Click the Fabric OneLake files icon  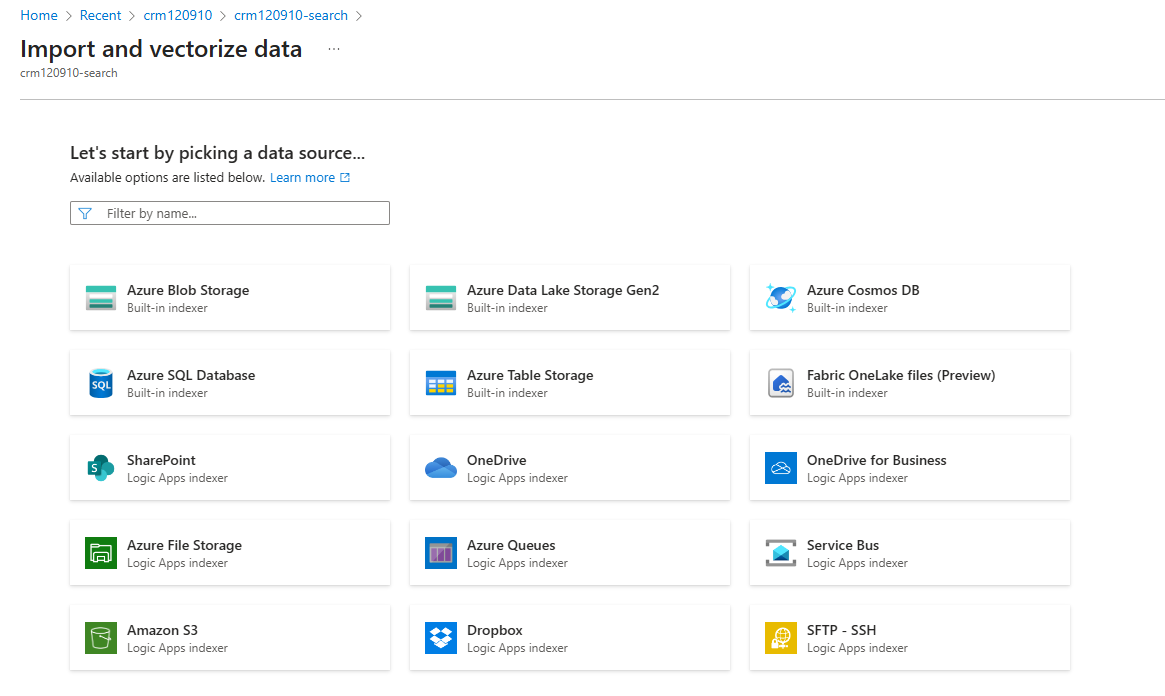coord(781,383)
